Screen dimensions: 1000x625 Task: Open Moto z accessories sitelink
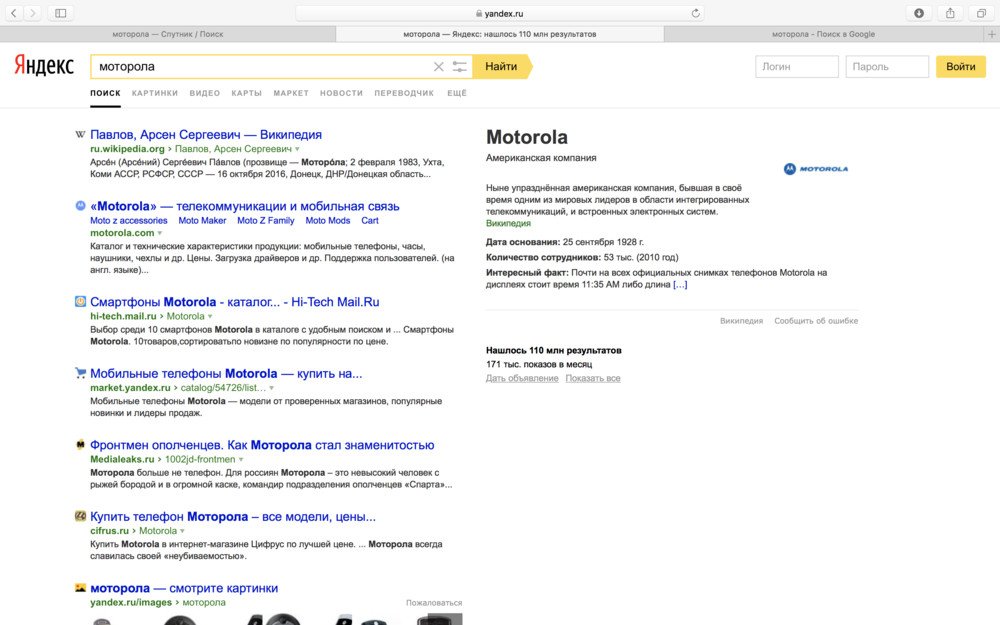click(x=129, y=221)
